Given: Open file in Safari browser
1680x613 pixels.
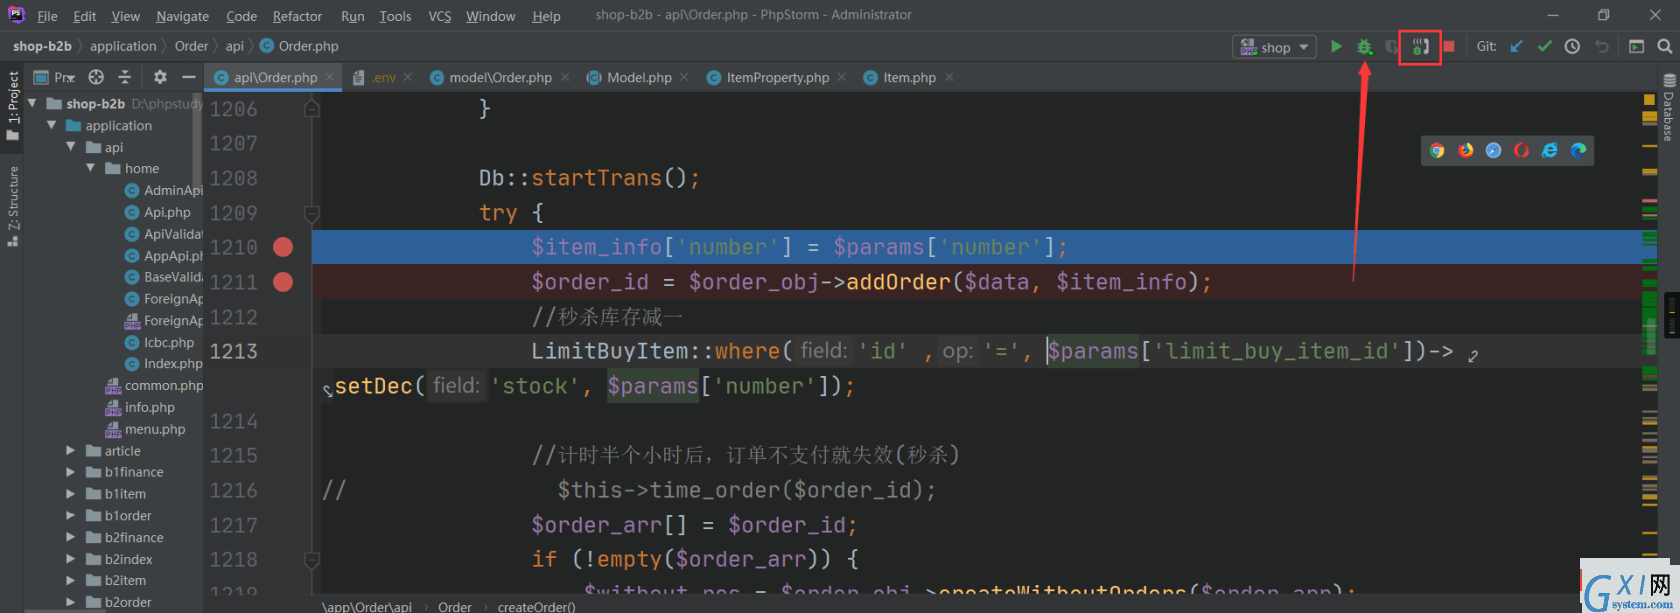Looking at the screenshot, I should (x=1494, y=150).
